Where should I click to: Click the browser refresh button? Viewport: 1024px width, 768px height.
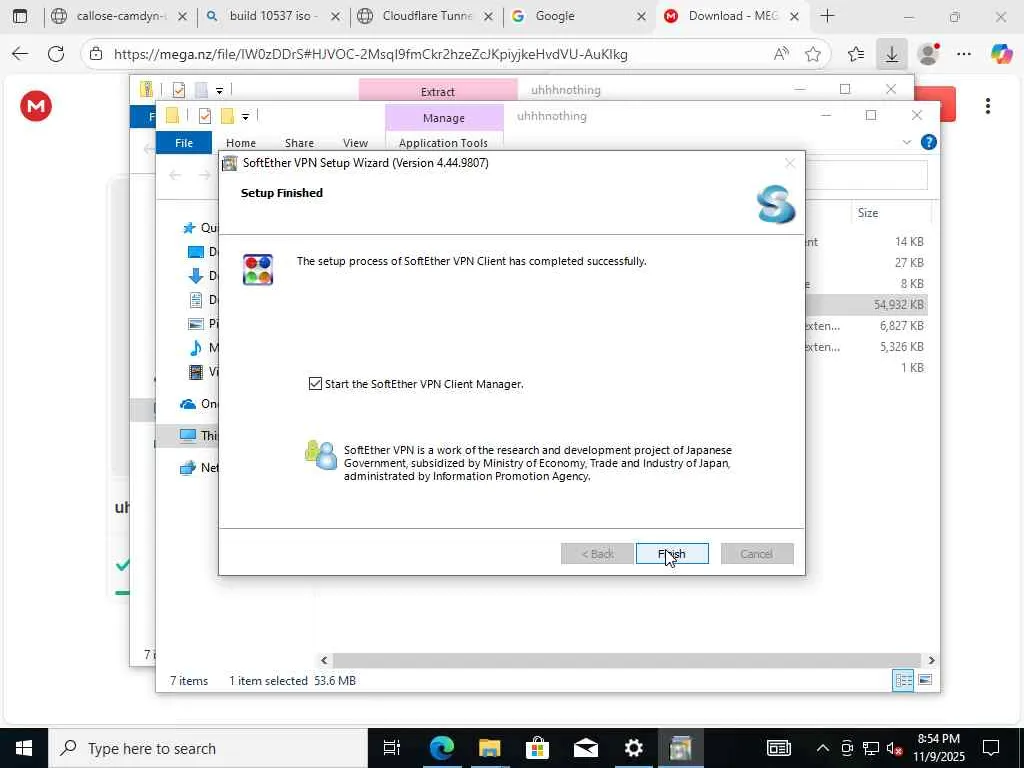coord(56,54)
